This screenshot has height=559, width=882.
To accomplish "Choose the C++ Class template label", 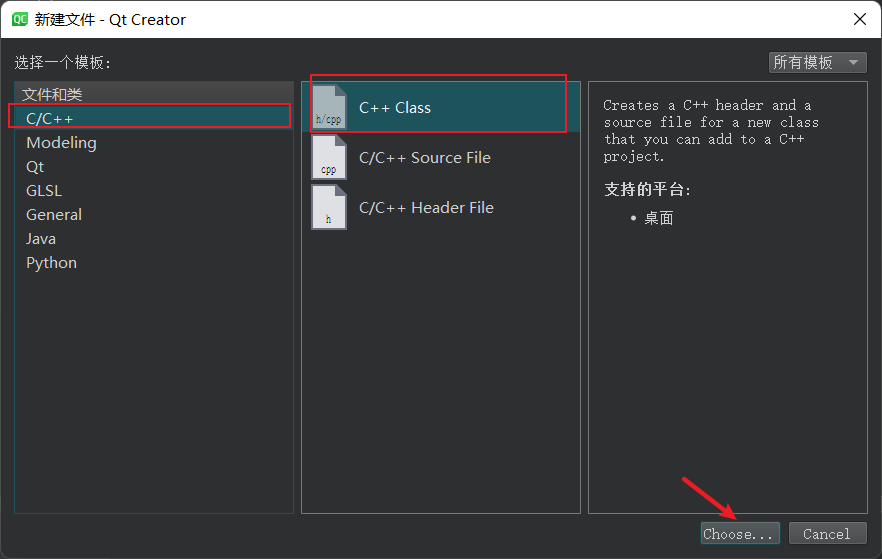I will pyautogui.click(x=395, y=107).
